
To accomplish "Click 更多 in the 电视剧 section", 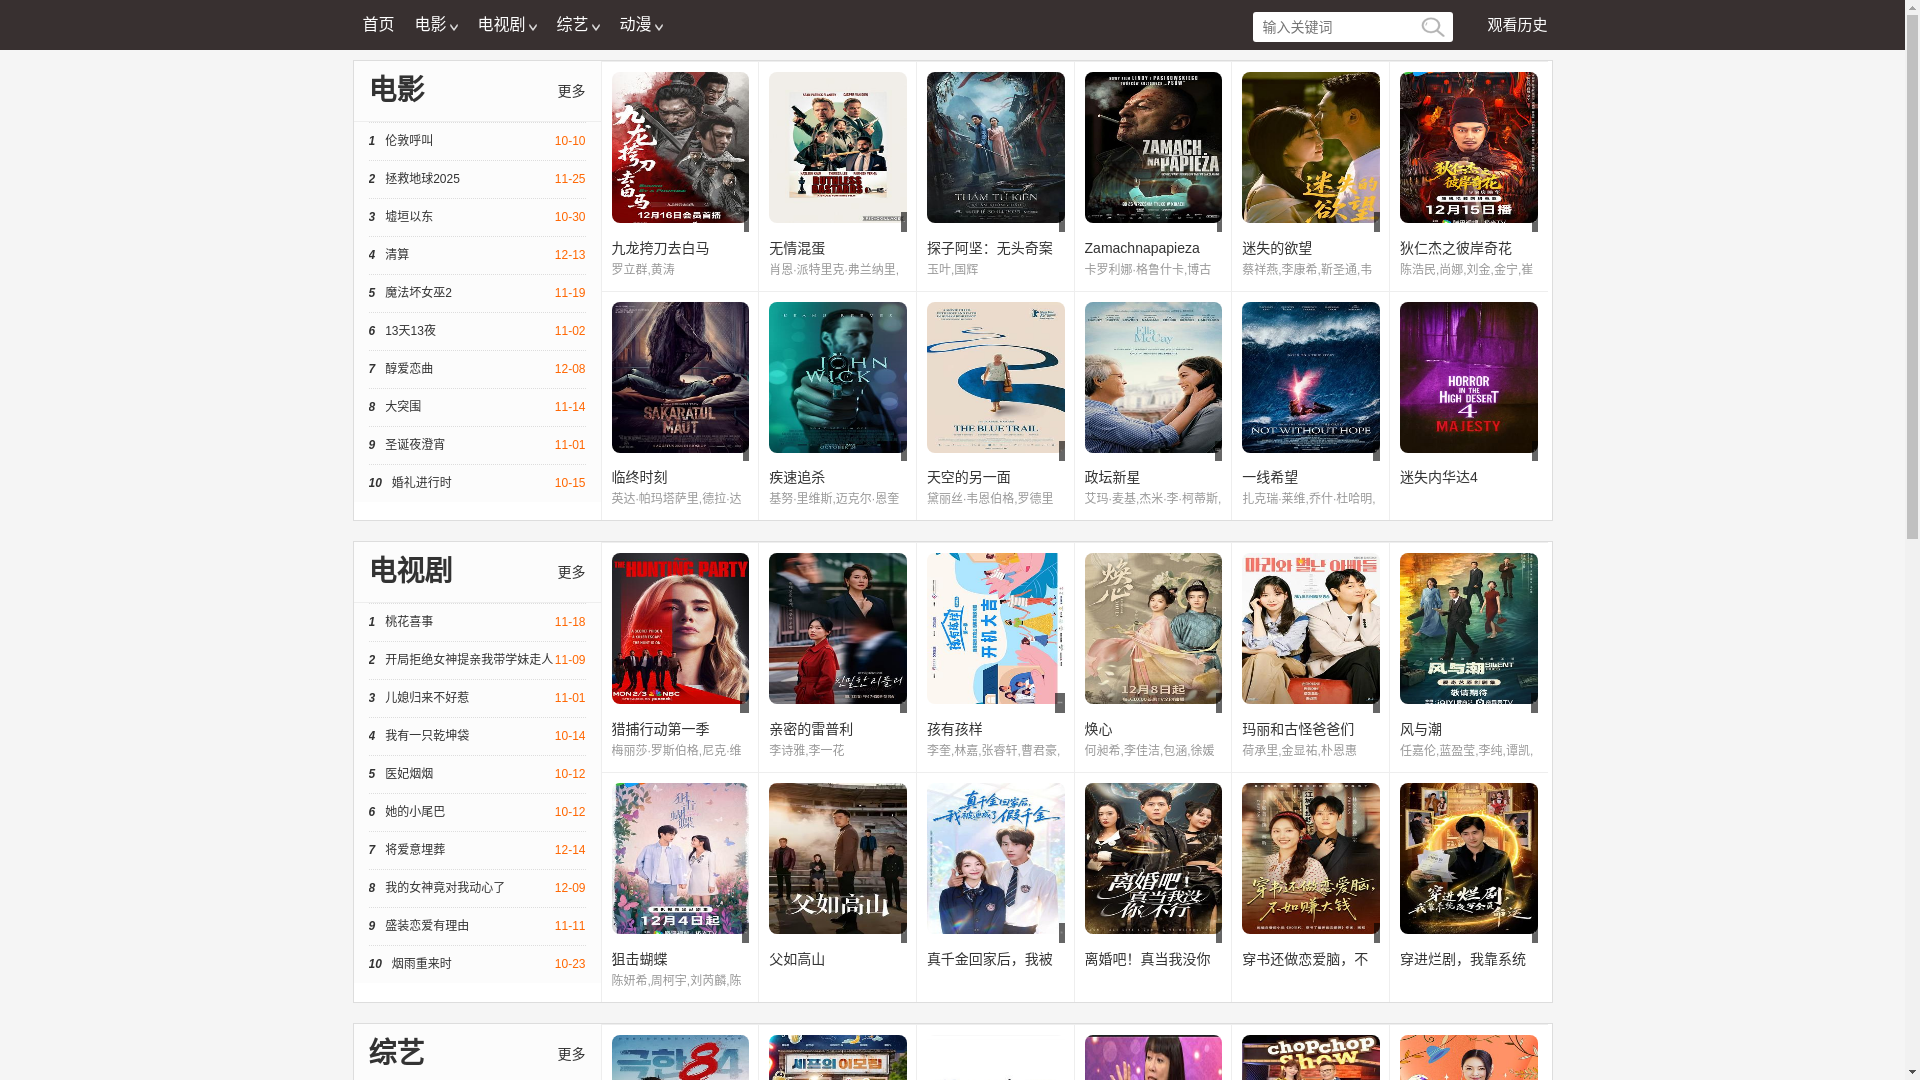I will pyautogui.click(x=571, y=572).
